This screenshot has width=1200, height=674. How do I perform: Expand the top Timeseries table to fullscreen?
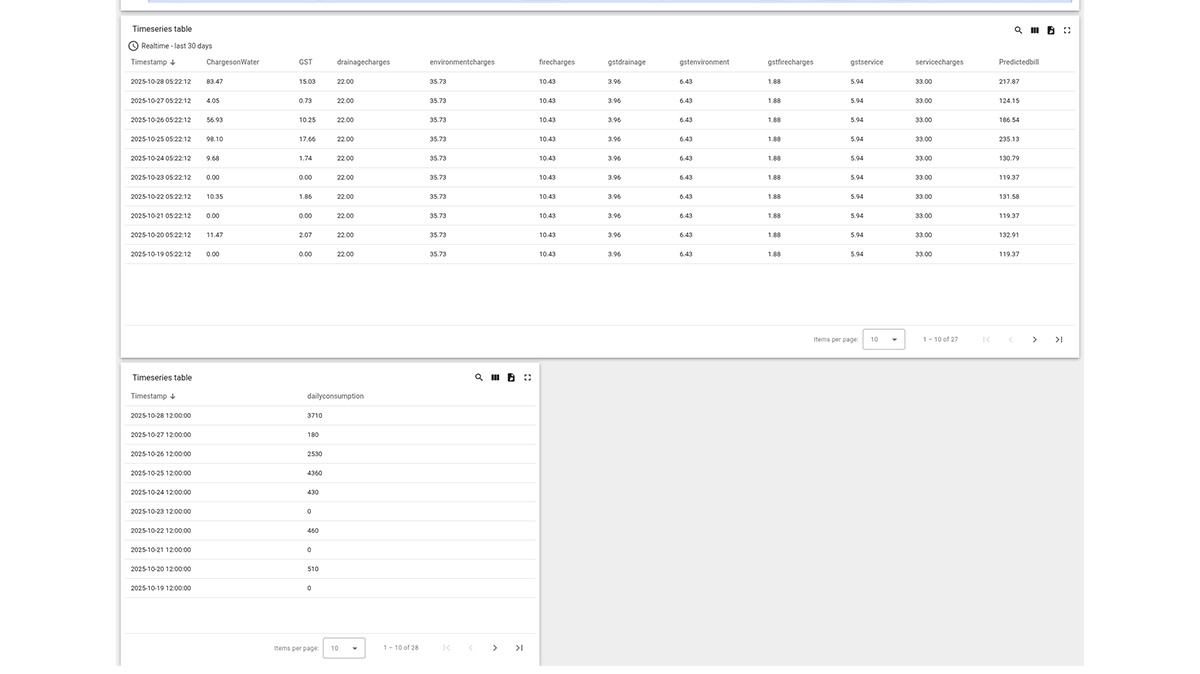click(1066, 28)
